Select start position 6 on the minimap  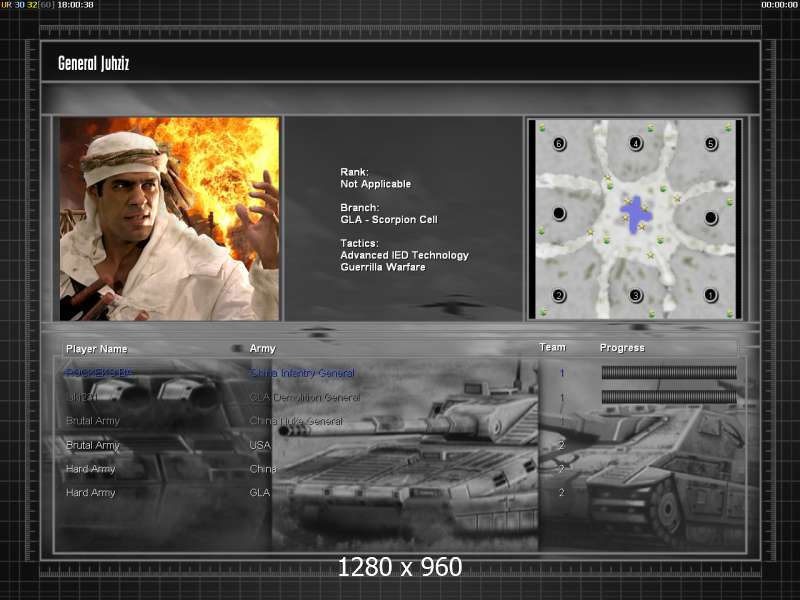pyautogui.click(x=559, y=143)
